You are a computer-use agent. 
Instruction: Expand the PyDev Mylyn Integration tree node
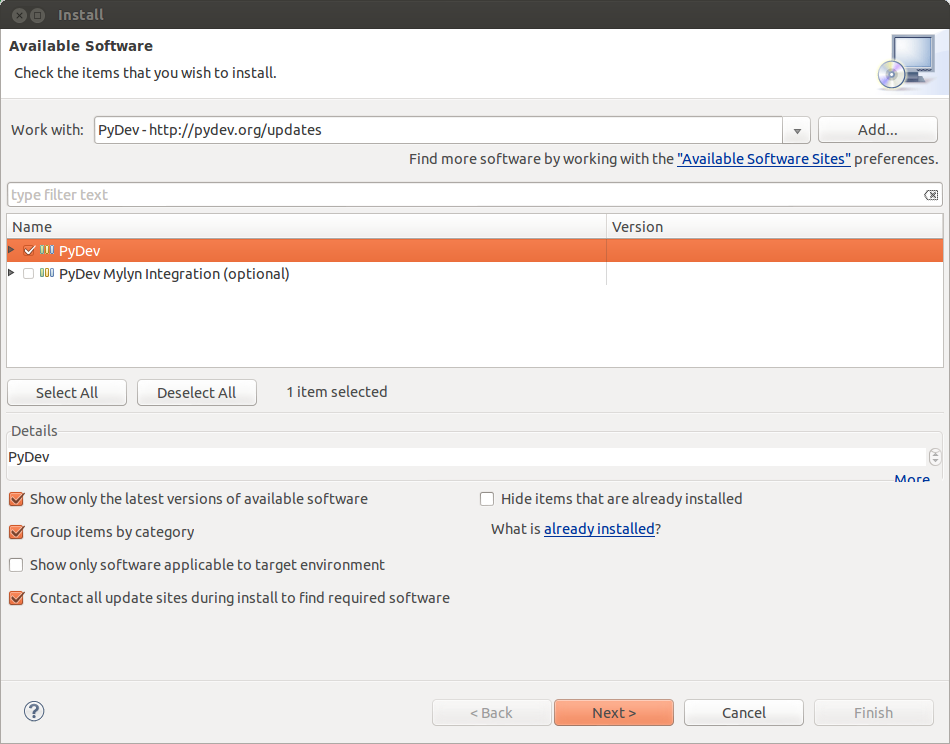(11, 273)
